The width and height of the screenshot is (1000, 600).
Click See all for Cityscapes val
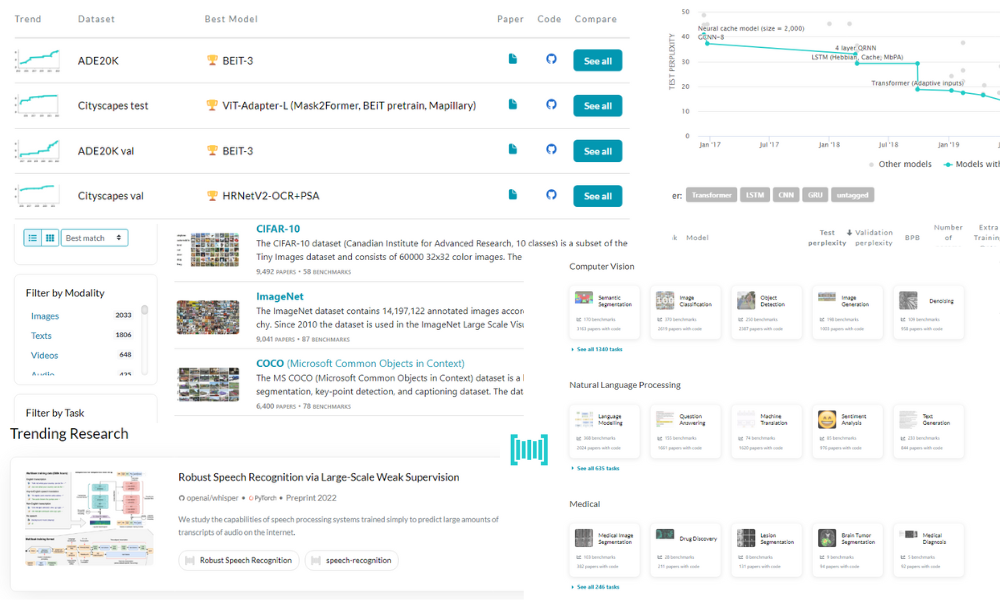[x=598, y=196]
